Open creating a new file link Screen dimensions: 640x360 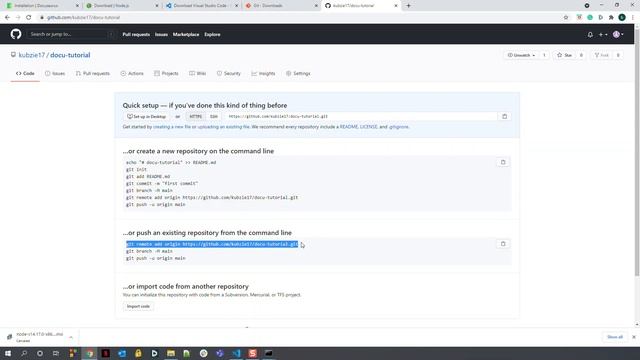[172, 127]
